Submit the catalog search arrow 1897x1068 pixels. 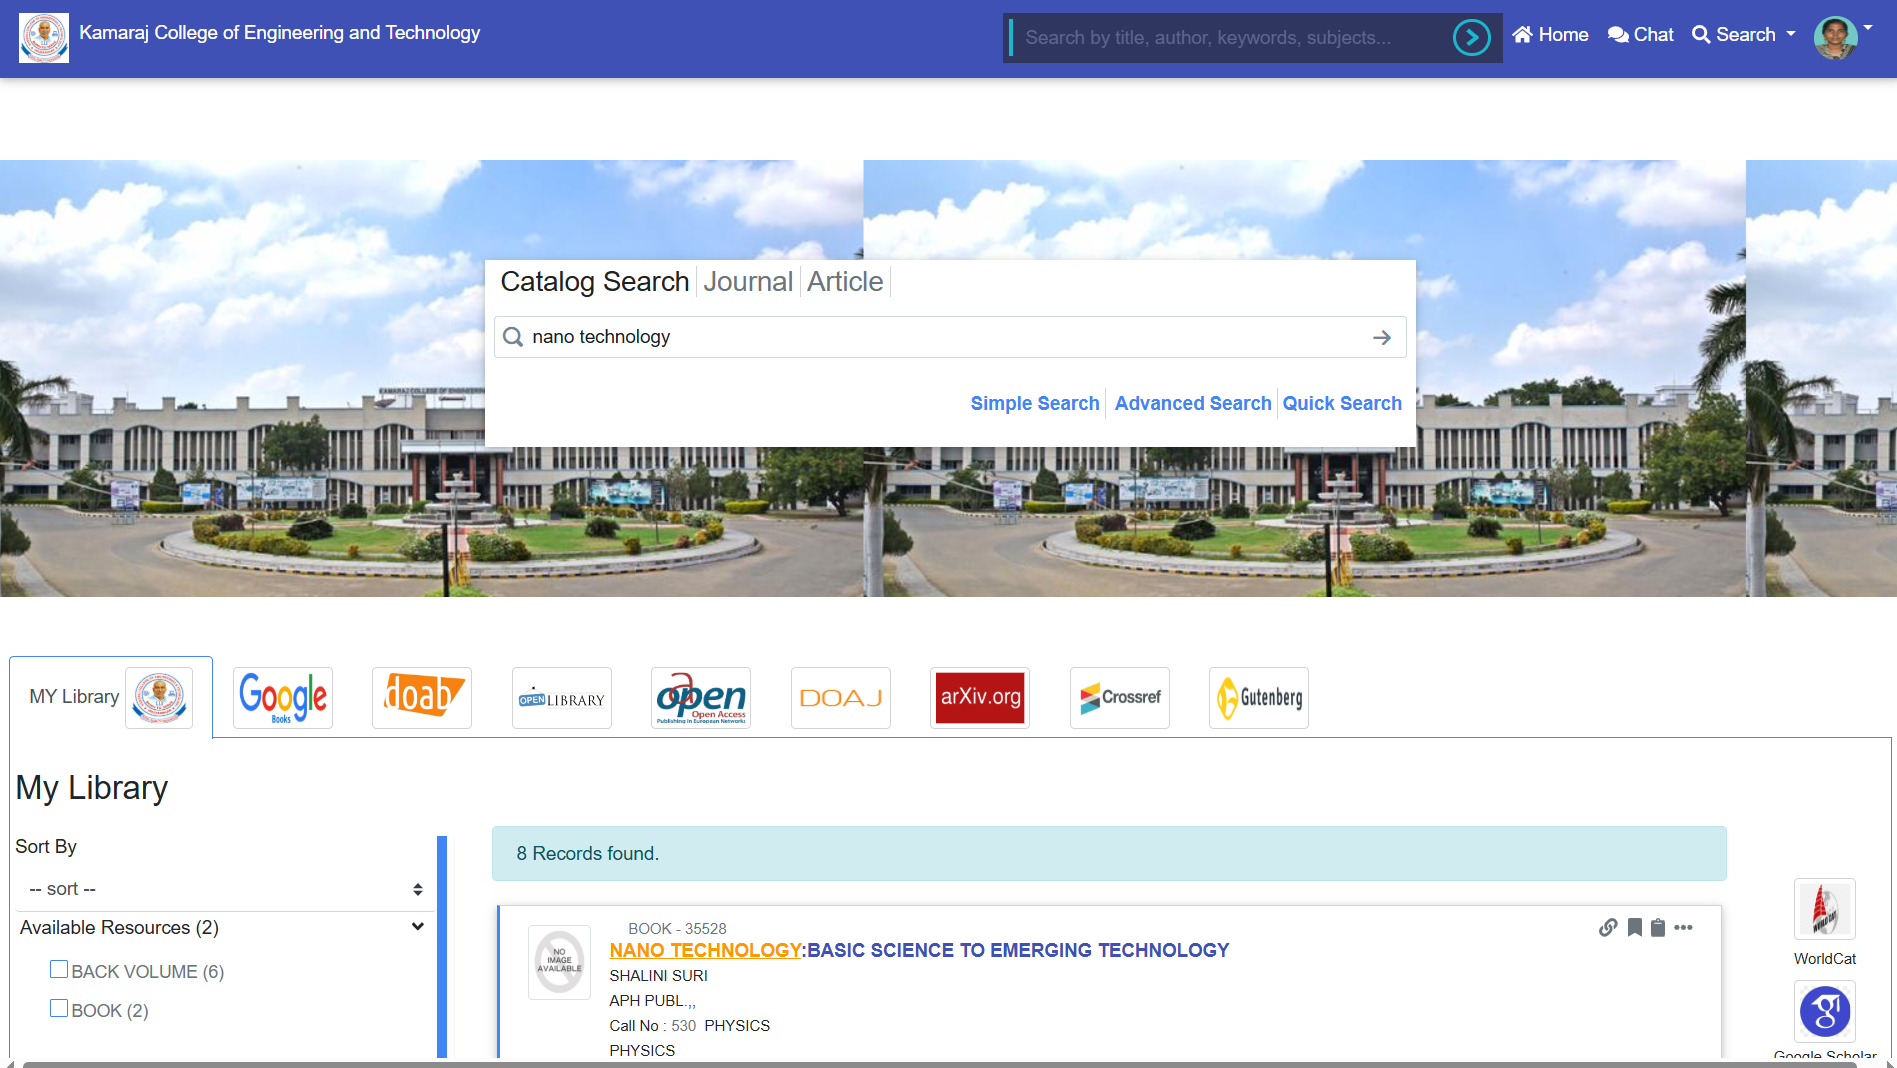(x=1382, y=338)
